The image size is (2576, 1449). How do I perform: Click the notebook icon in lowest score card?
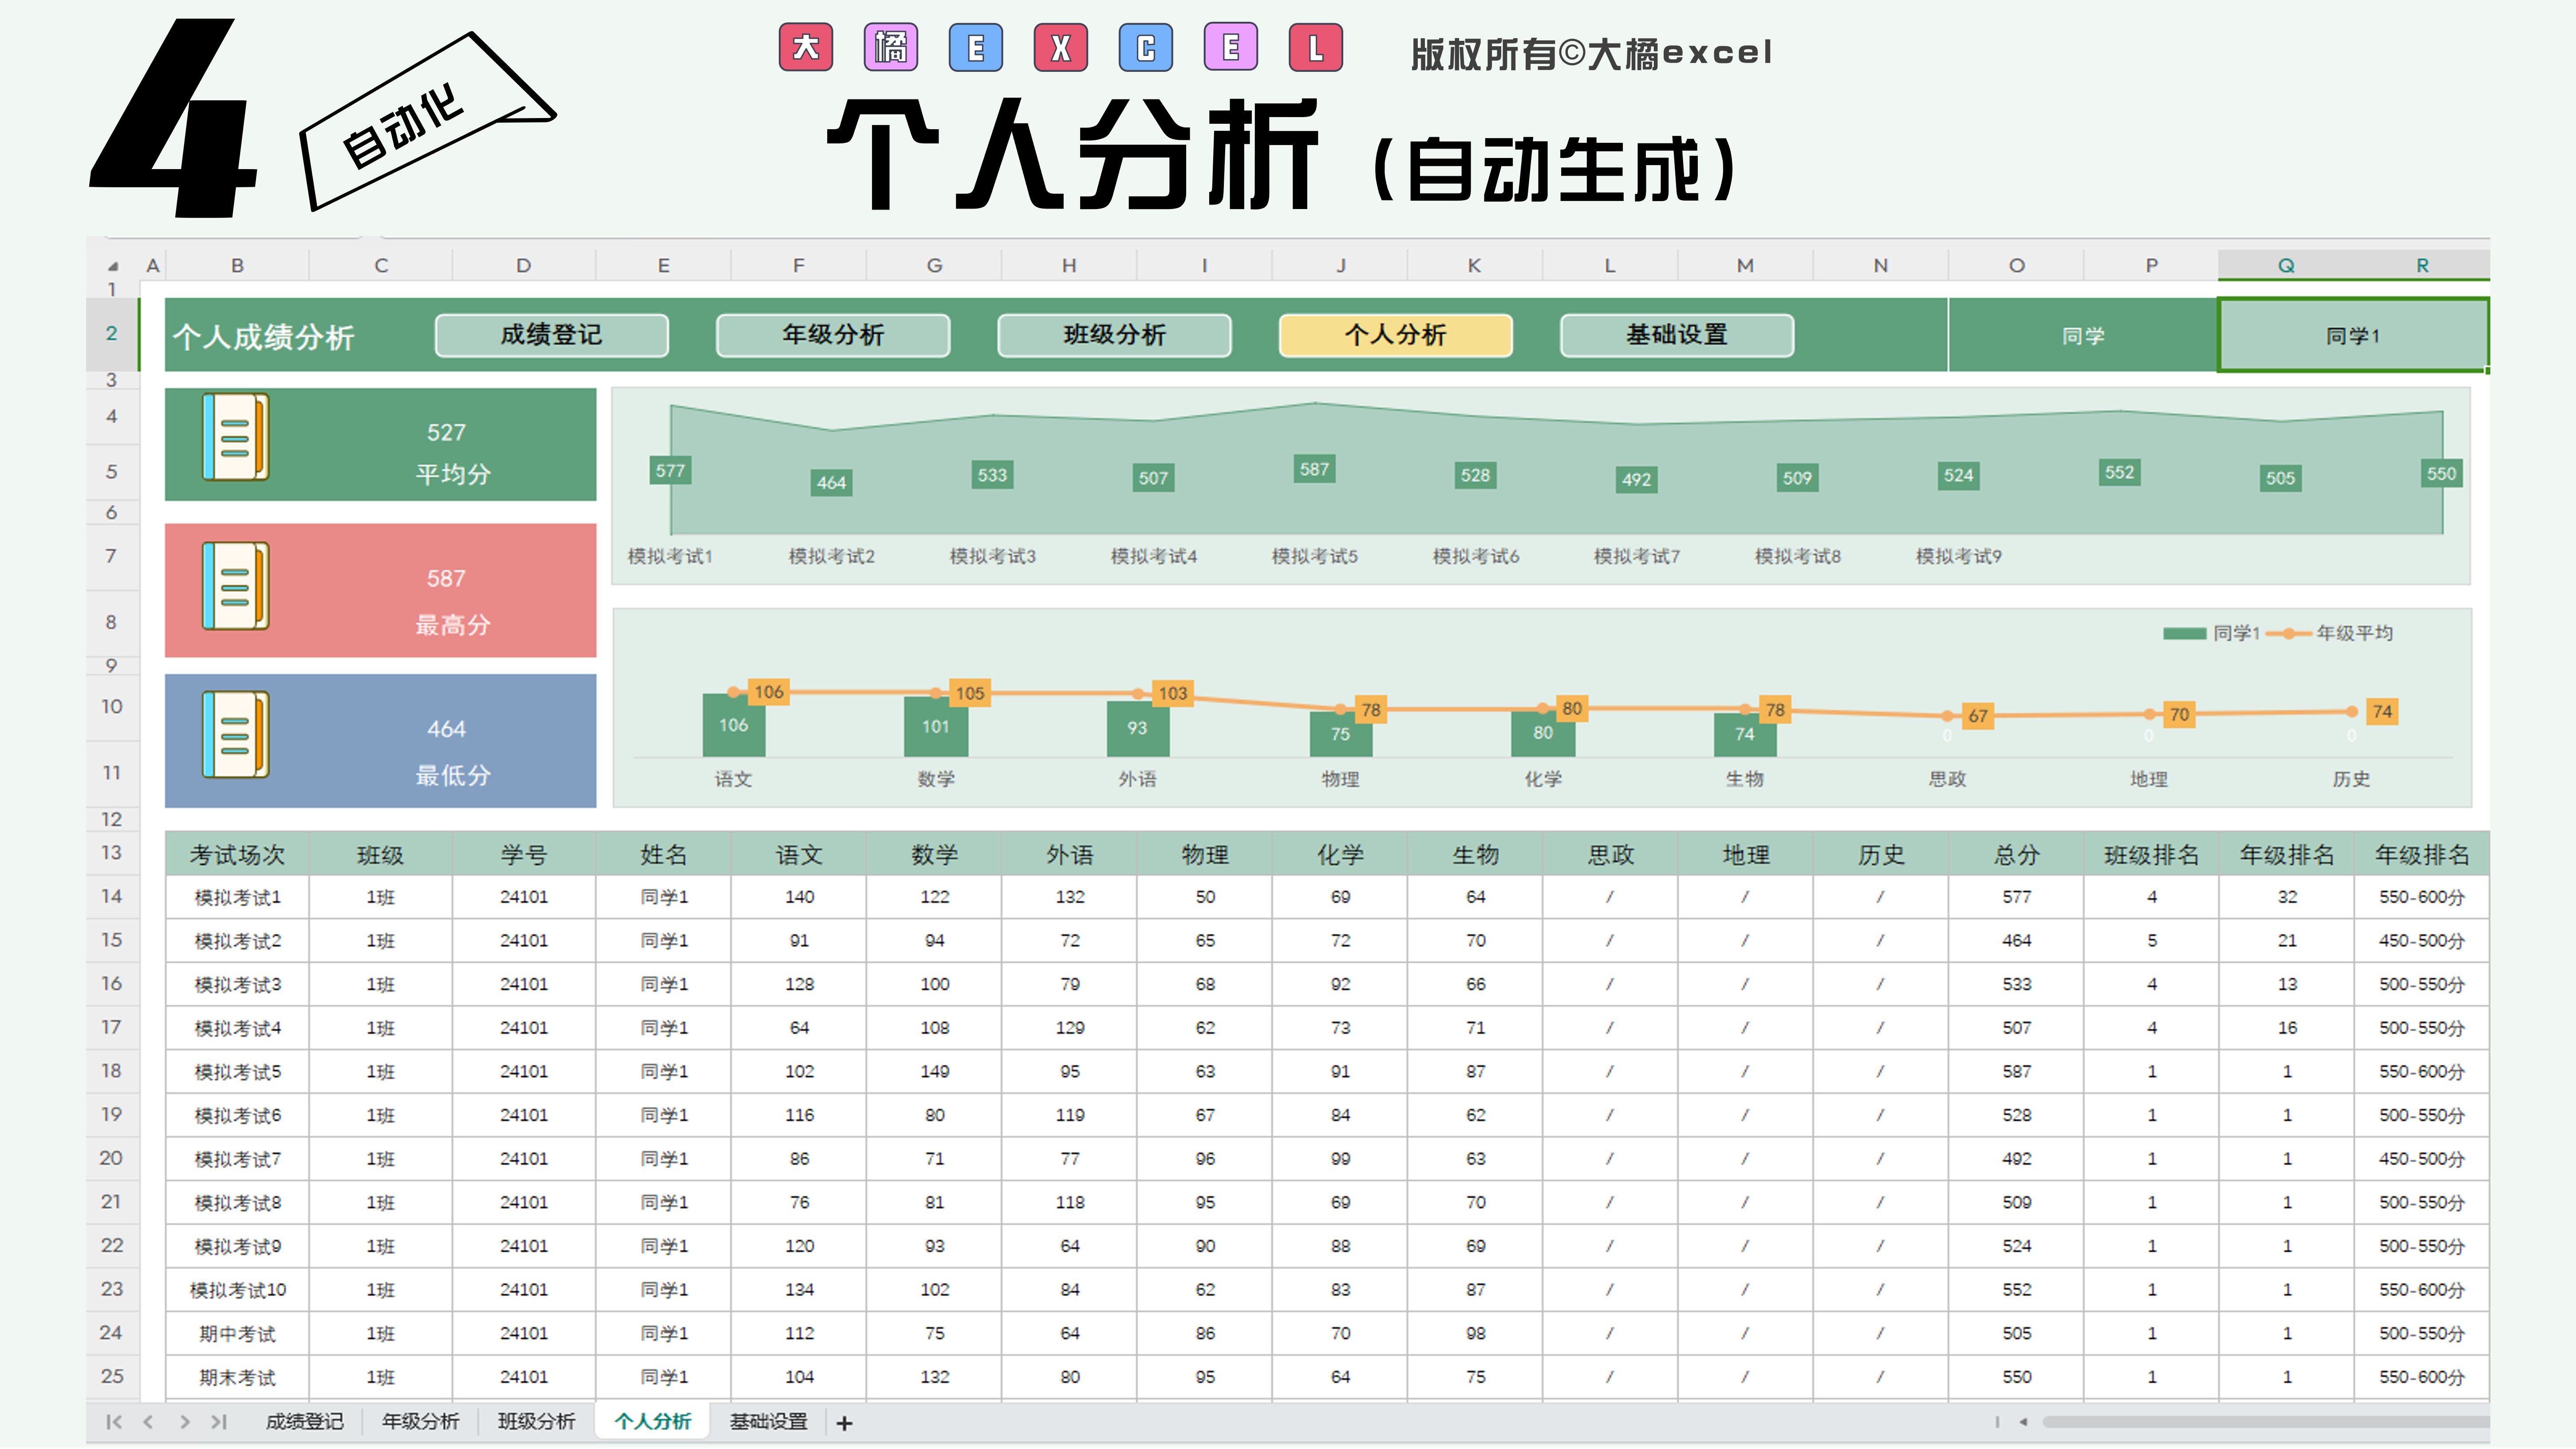(x=235, y=735)
